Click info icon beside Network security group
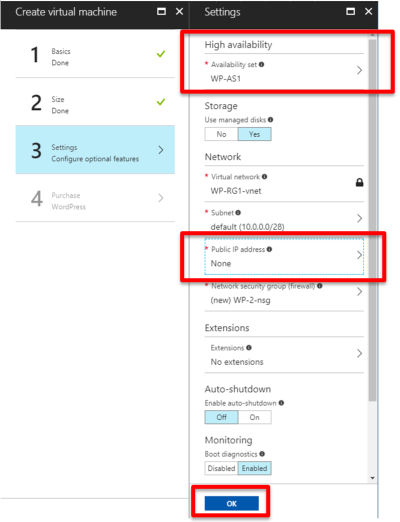 pyautogui.click(x=320, y=286)
